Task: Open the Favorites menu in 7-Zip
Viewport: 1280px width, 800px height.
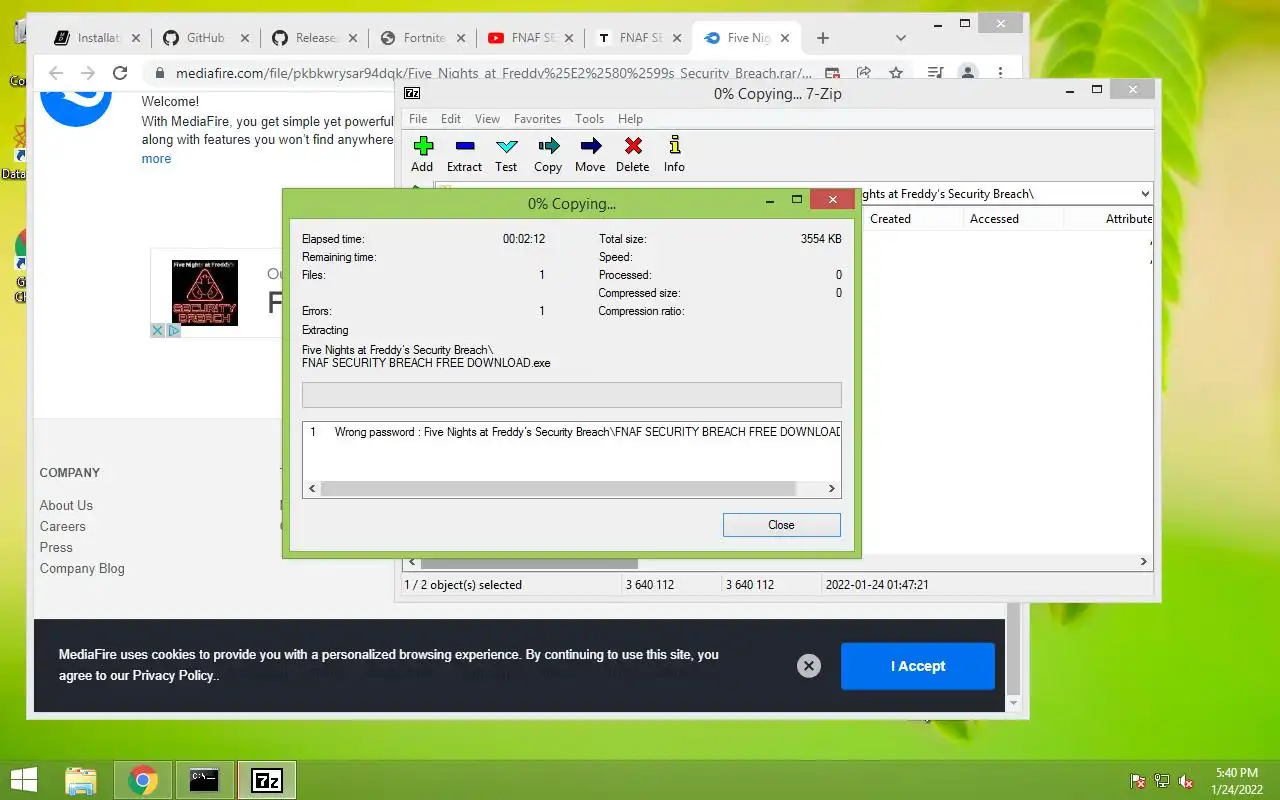Action: 537,119
